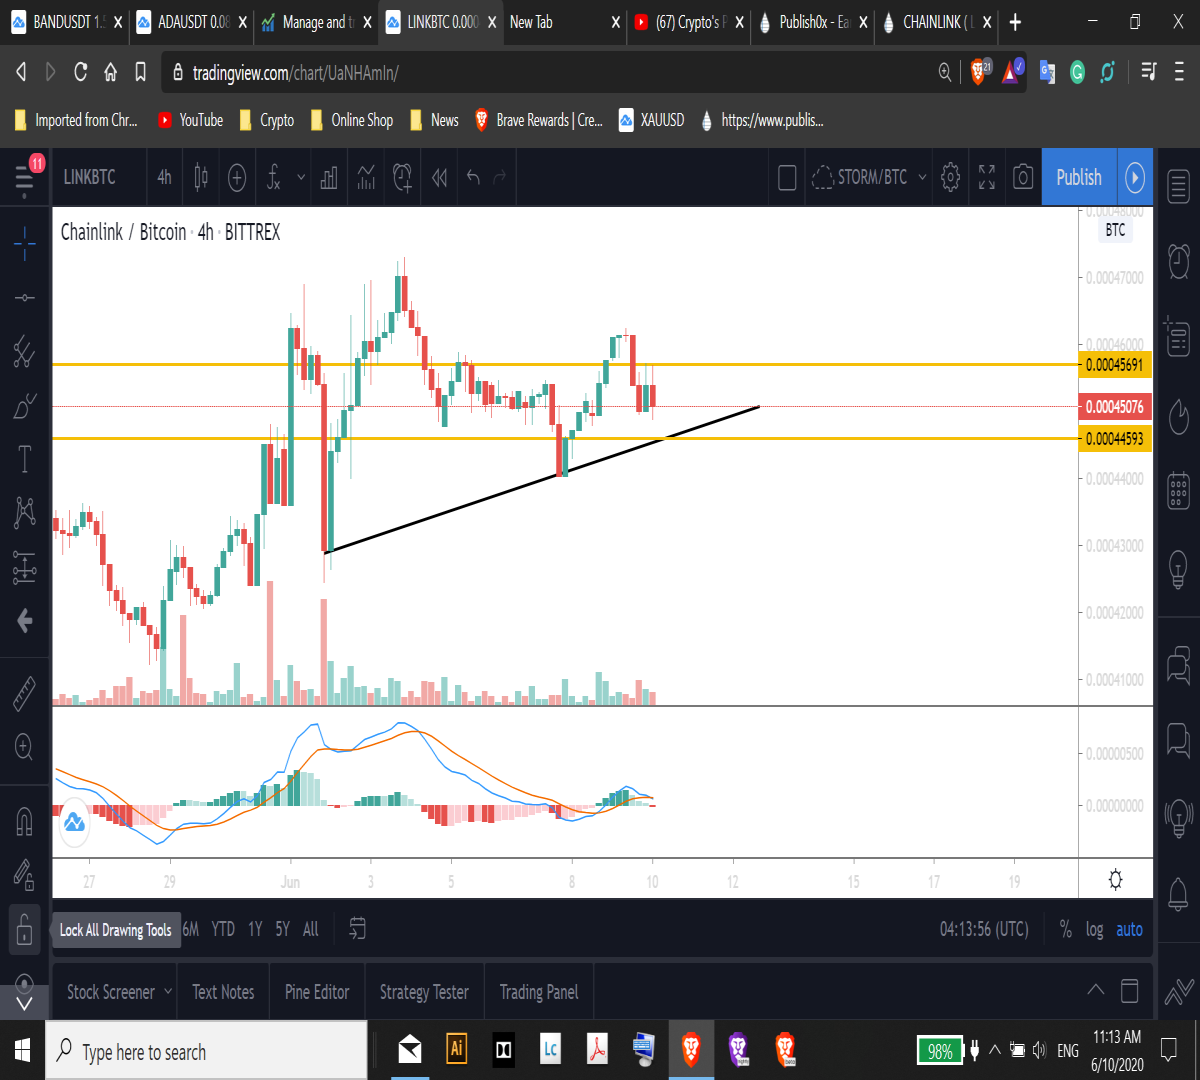The image size is (1200, 1080).
Task: Open ideas lightbulb in right sidebar
Action: 1178,568
